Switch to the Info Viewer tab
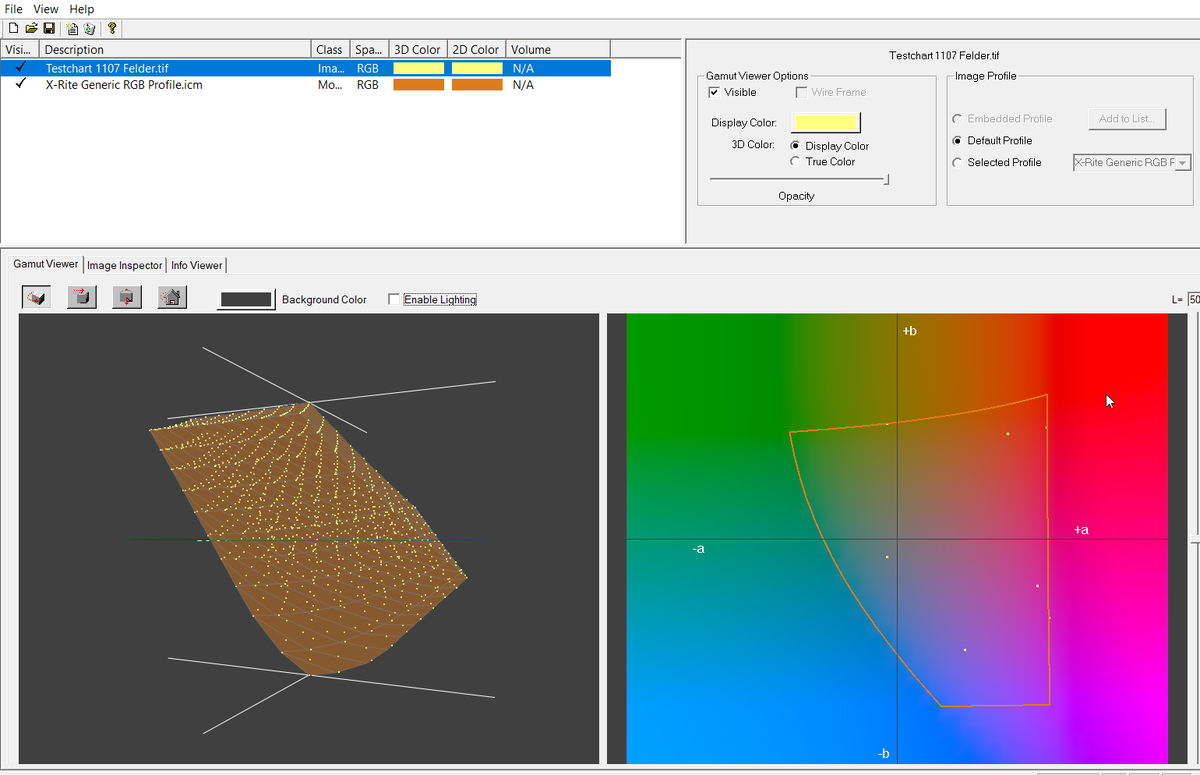 point(197,265)
